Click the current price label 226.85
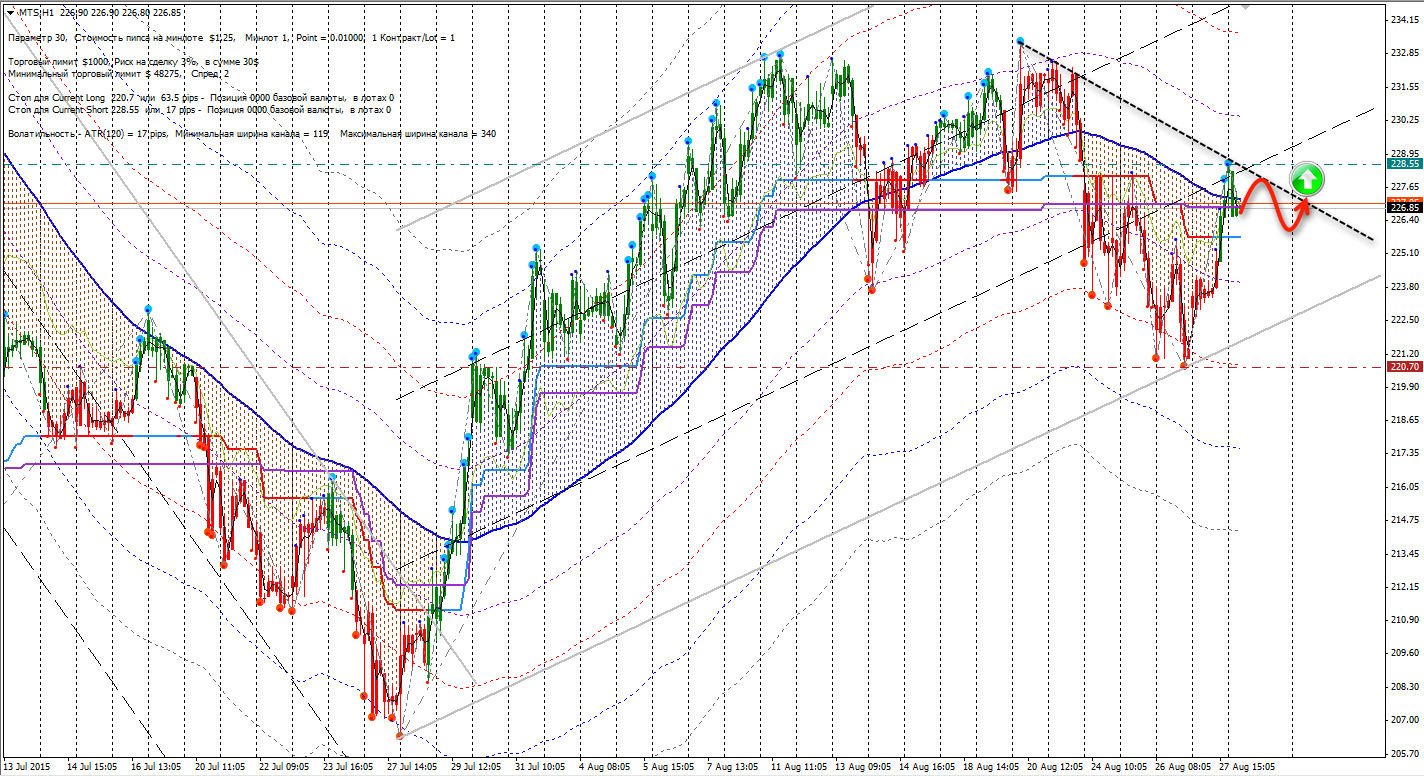 point(1405,207)
